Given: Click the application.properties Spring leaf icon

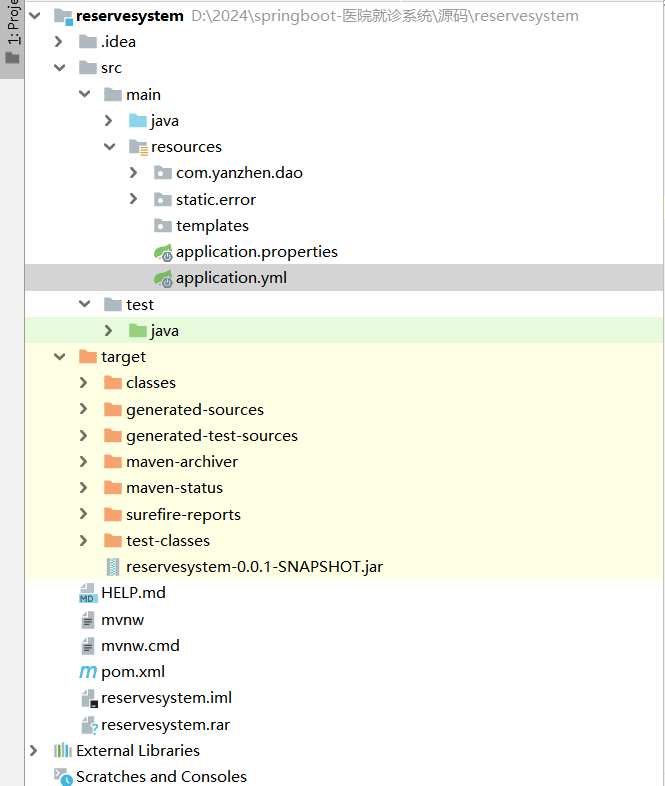Looking at the screenshot, I should (x=163, y=252).
